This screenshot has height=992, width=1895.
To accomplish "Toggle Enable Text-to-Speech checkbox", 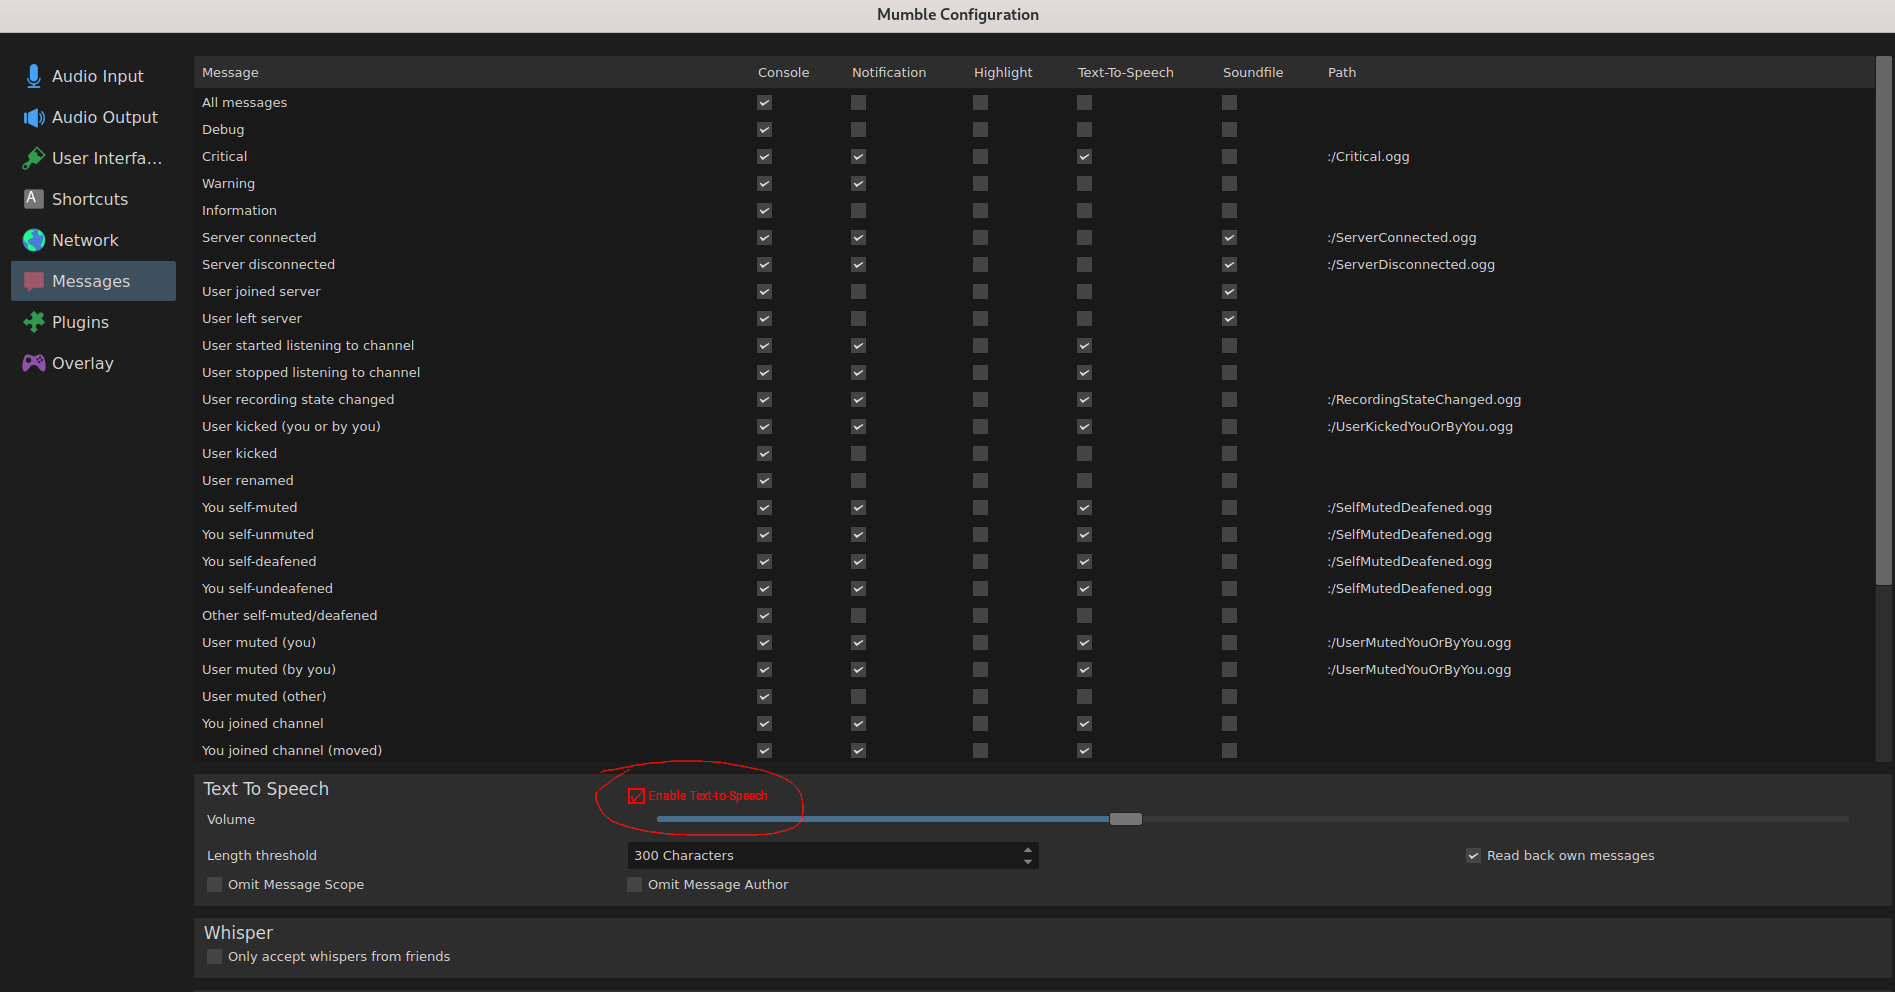I will 636,796.
